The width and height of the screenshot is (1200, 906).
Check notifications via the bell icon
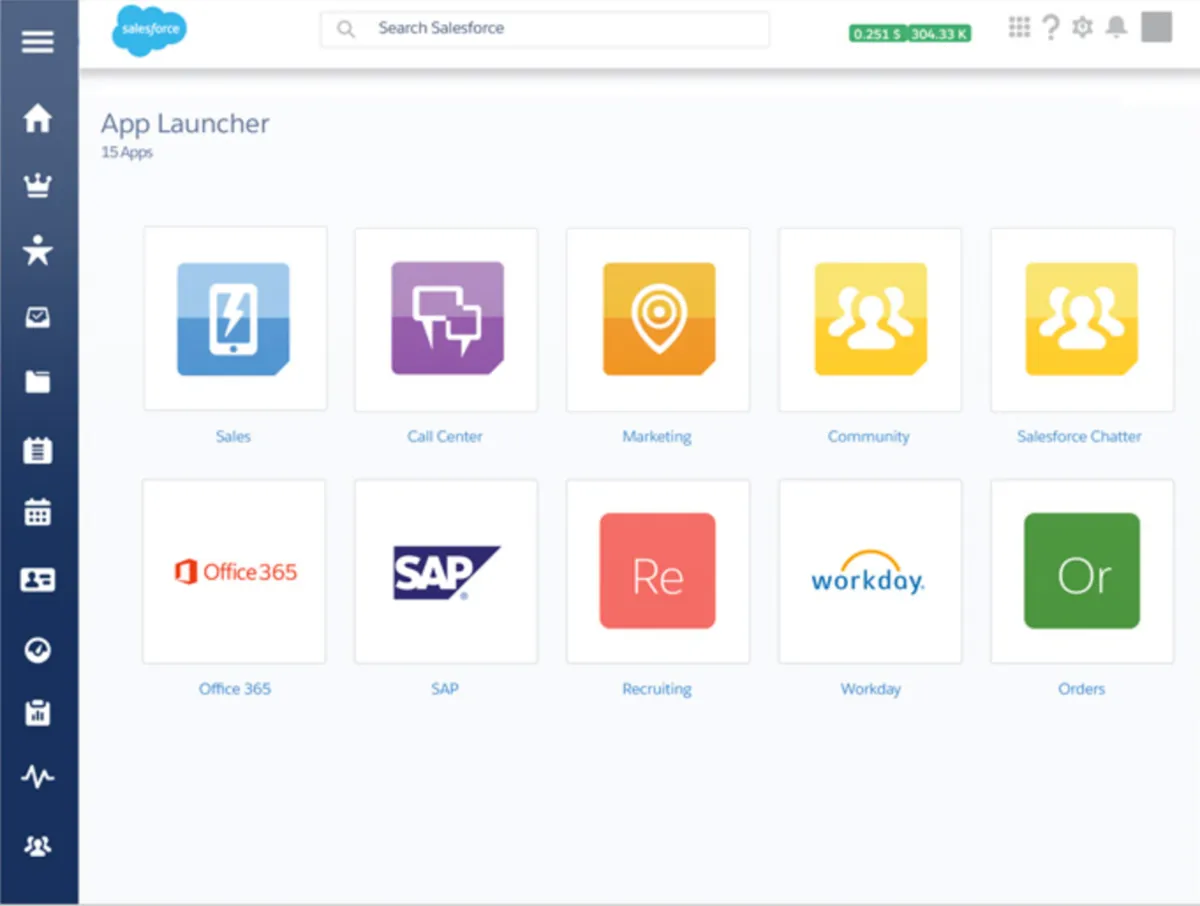[x=1116, y=27]
